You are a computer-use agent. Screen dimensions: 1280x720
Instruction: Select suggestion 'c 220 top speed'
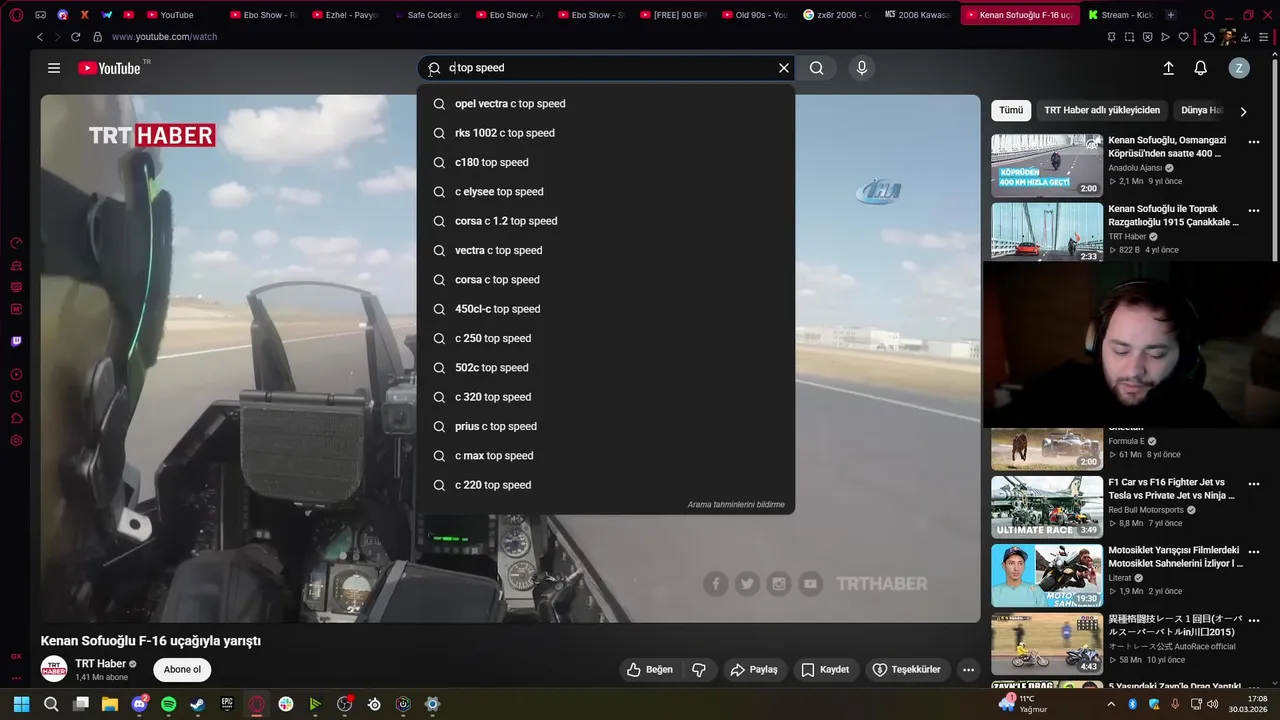click(x=606, y=485)
